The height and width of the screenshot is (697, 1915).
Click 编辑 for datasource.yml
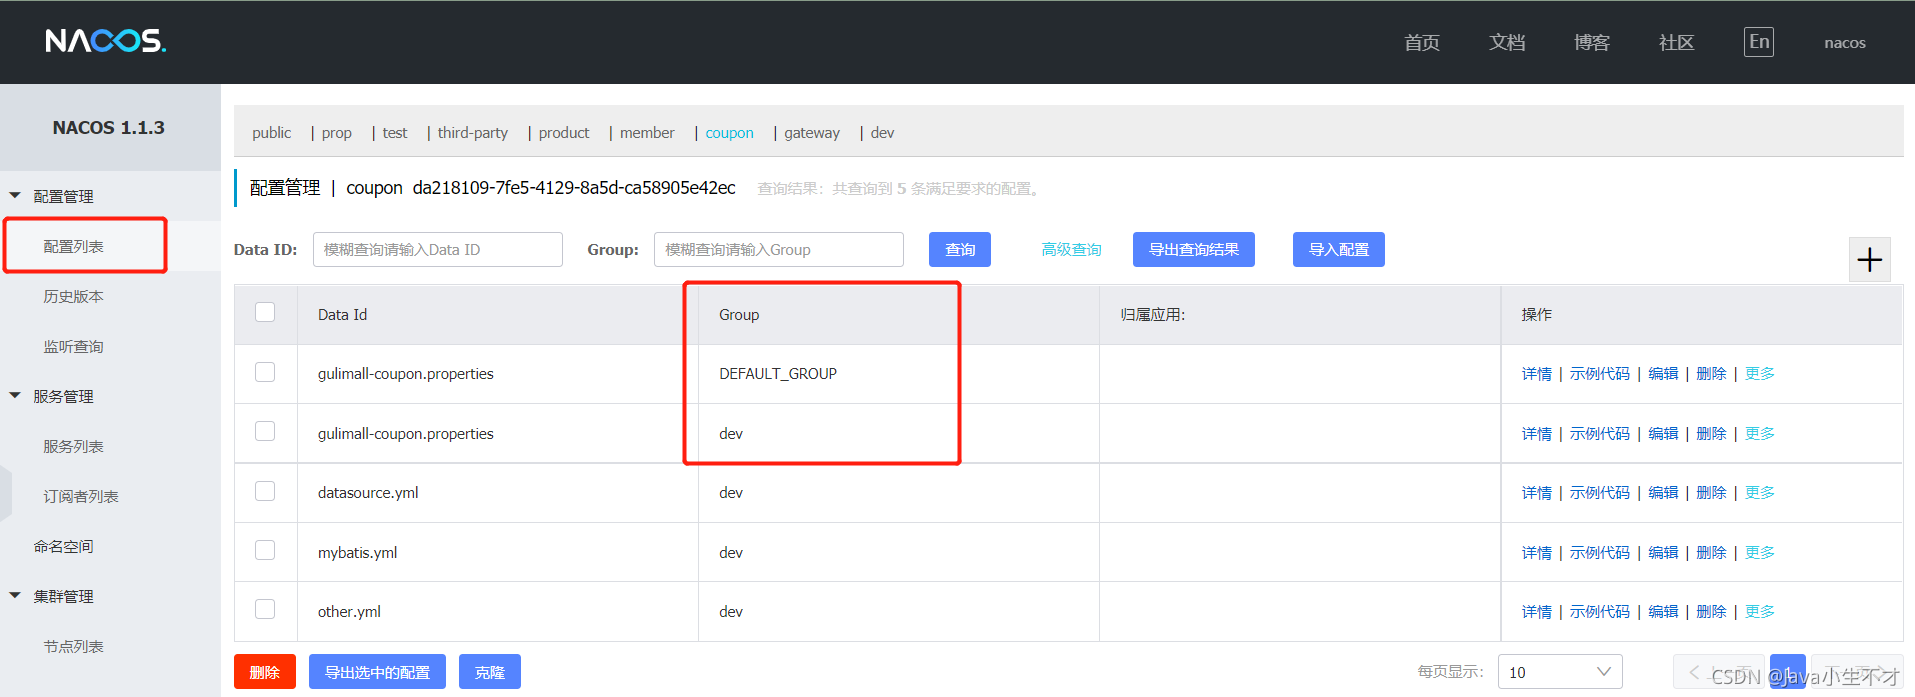click(1663, 493)
